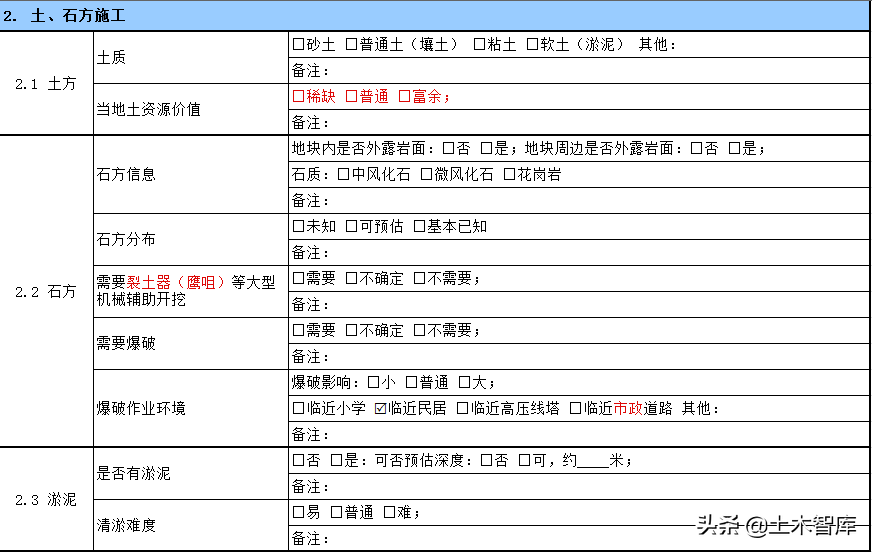This screenshot has height=552, width=872.
Task: Select 未知 for 石方分布
Action: [298, 226]
